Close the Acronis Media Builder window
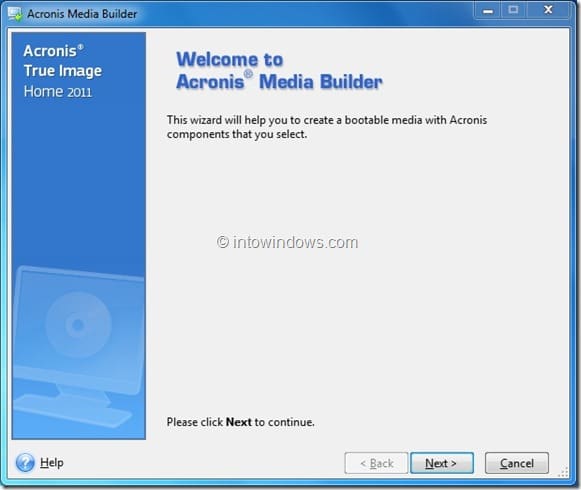The image size is (581, 490). pyautogui.click(x=548, y=10)
